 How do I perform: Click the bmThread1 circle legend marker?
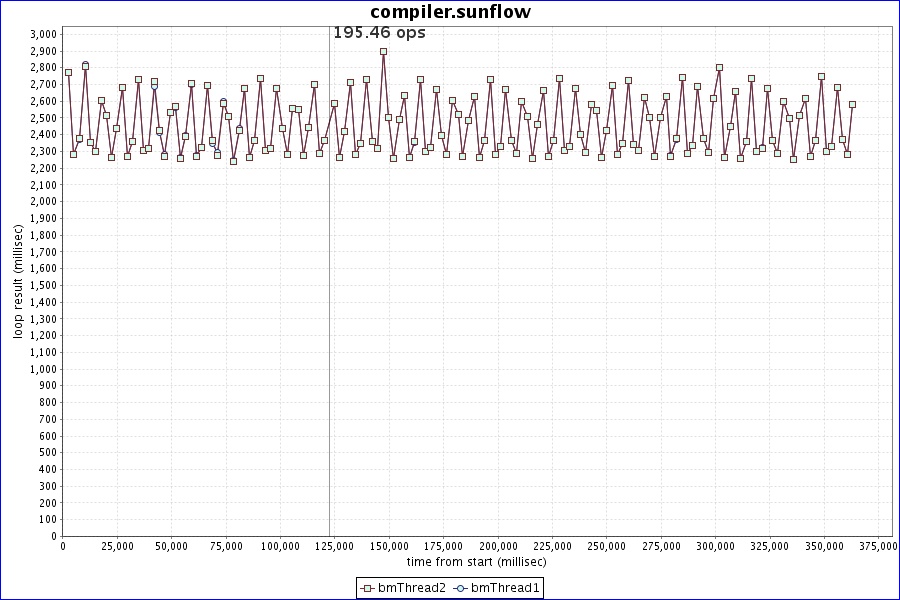pos(462,588)
